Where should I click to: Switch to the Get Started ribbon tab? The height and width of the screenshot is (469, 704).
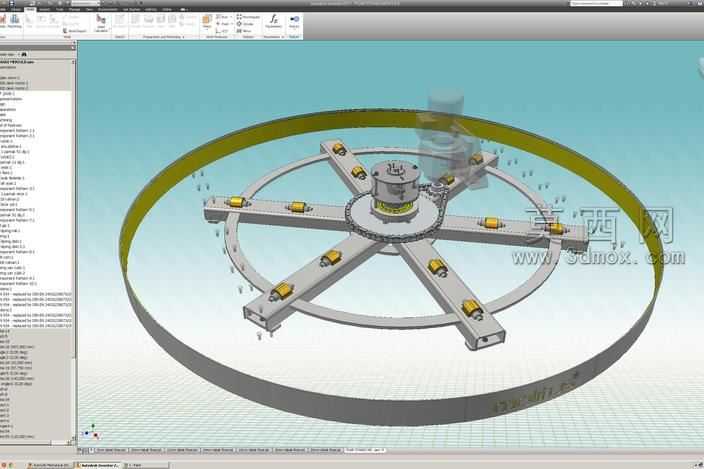click(132, 9)
